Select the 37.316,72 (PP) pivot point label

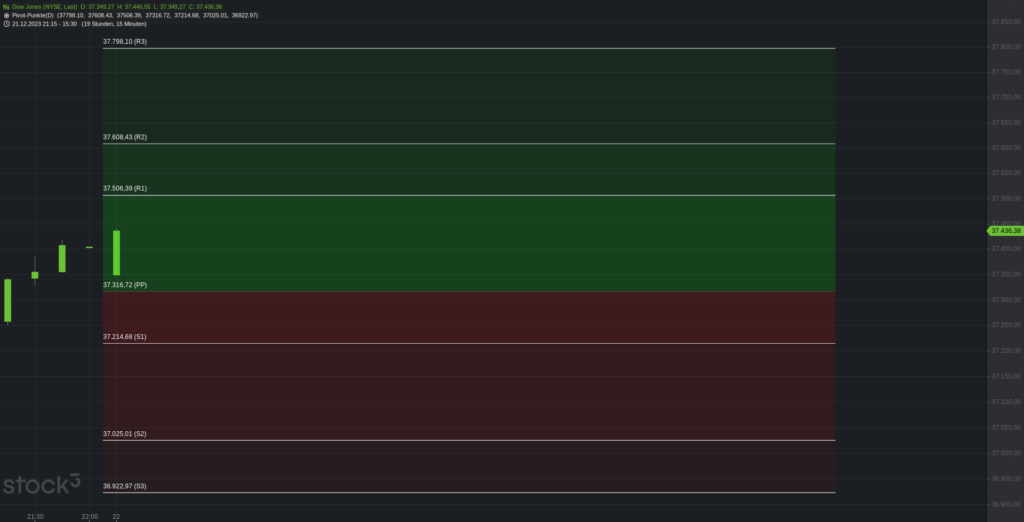(125, 285)
